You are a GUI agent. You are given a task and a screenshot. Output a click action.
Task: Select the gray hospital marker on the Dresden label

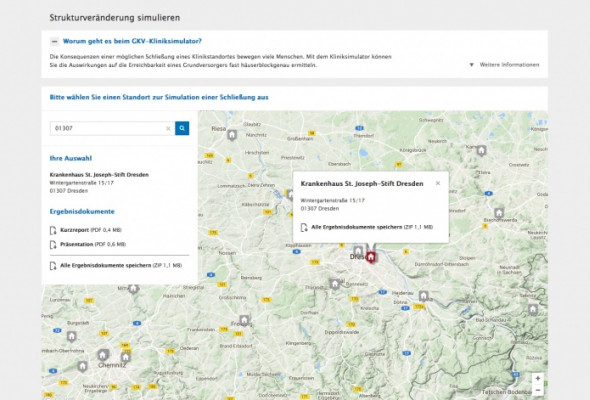[x=358, y=251]
